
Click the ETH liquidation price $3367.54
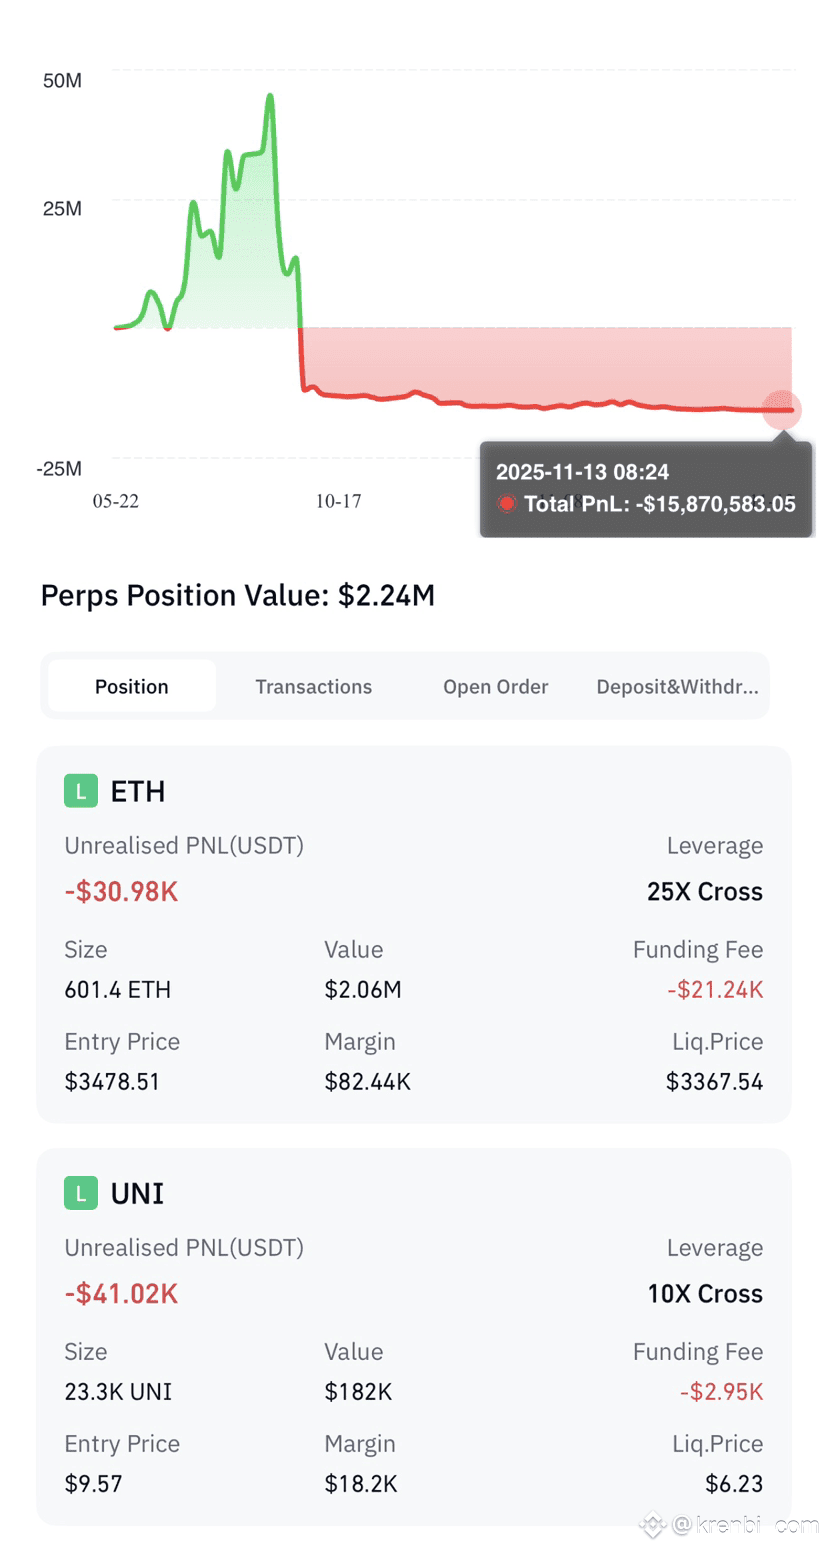point(715,1081)
